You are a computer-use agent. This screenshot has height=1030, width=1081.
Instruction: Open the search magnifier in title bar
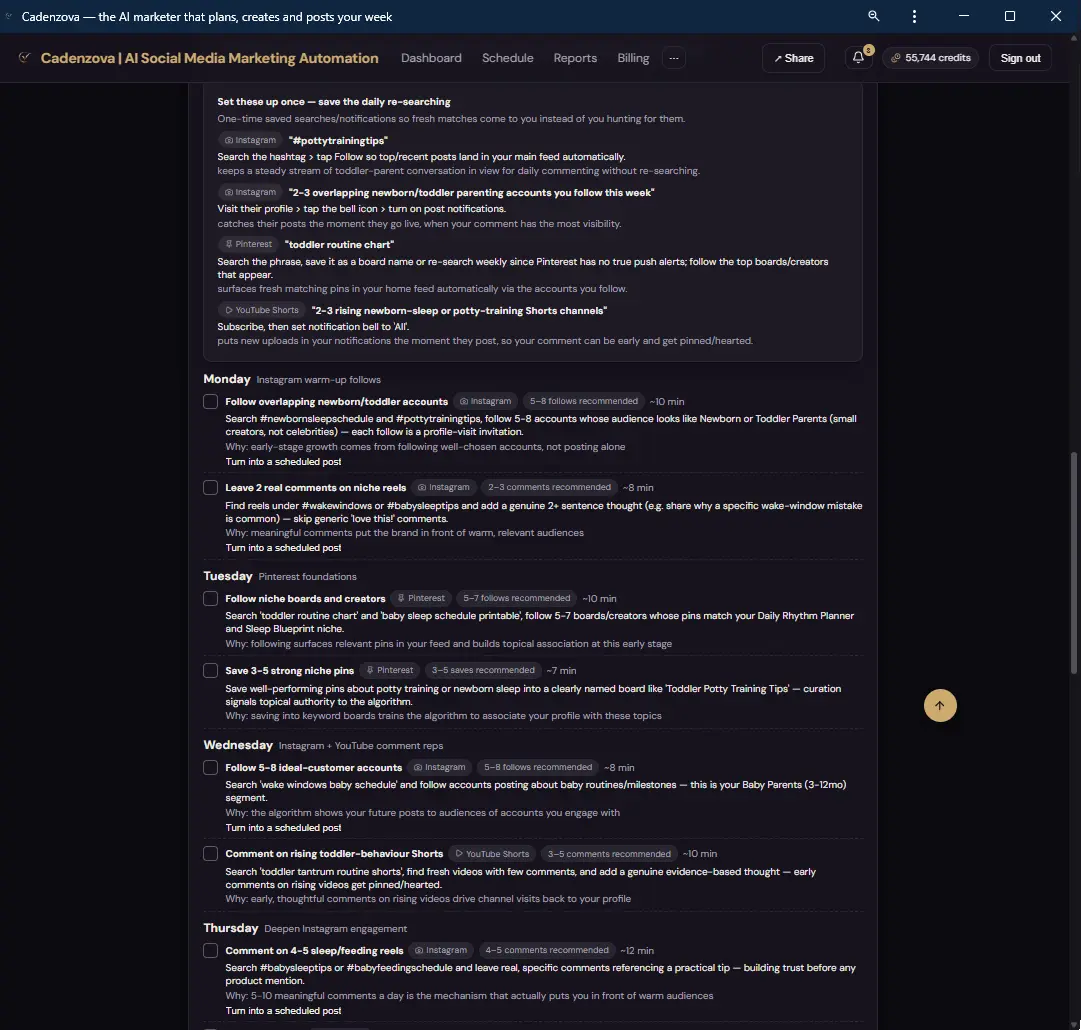pos(873,16)
